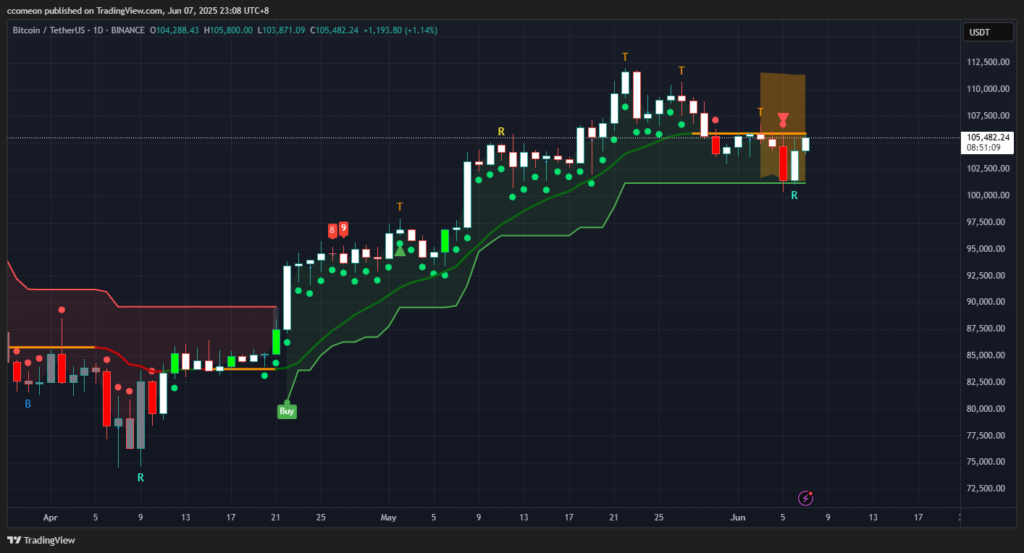Click the 105,482.24 current price label
Screen dimensions: 1024x553
987,137
